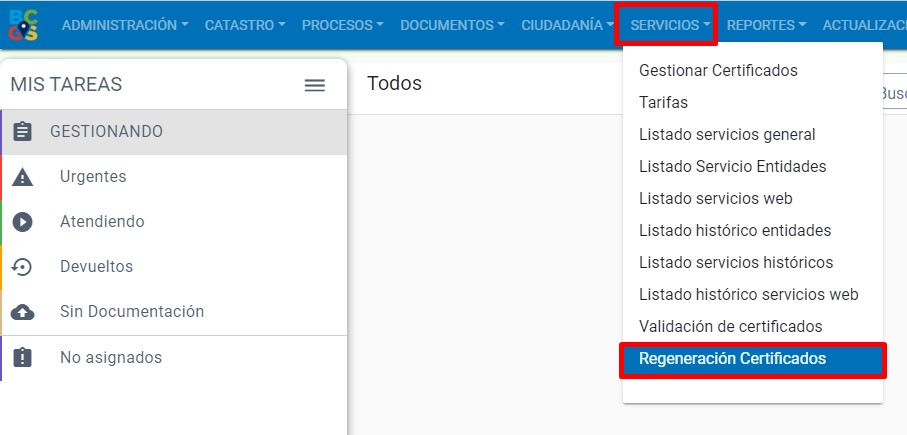This screenshot has width=907, height=435.
Task: Click the Devueltos restore icon
Action: pyautogui.click(x=23, y=267)
